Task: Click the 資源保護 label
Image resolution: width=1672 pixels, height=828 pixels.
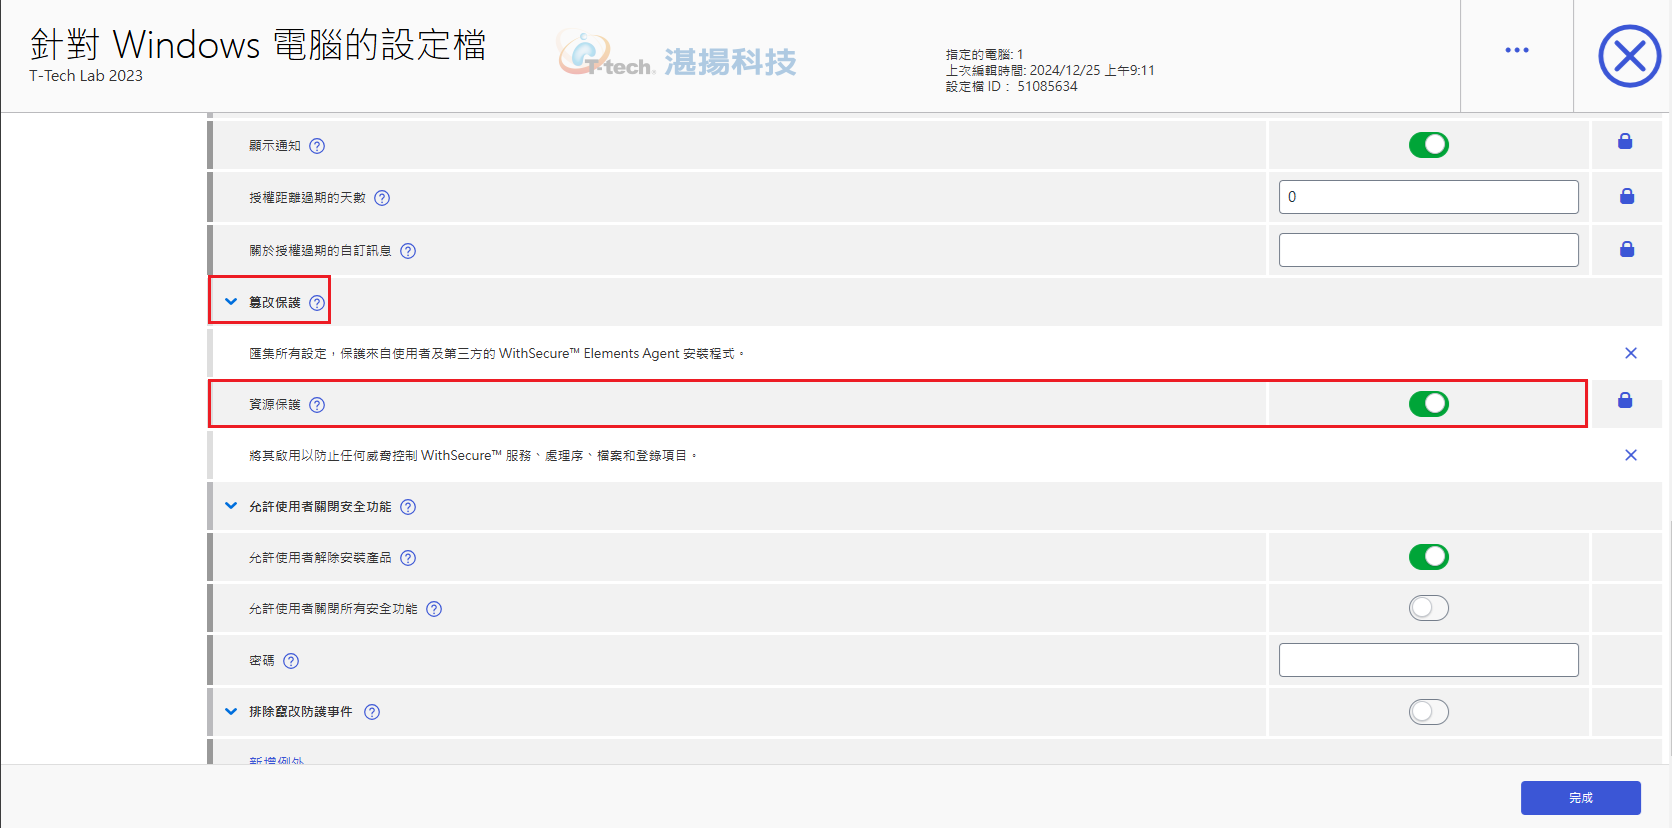Action: (x=275, y=405)
